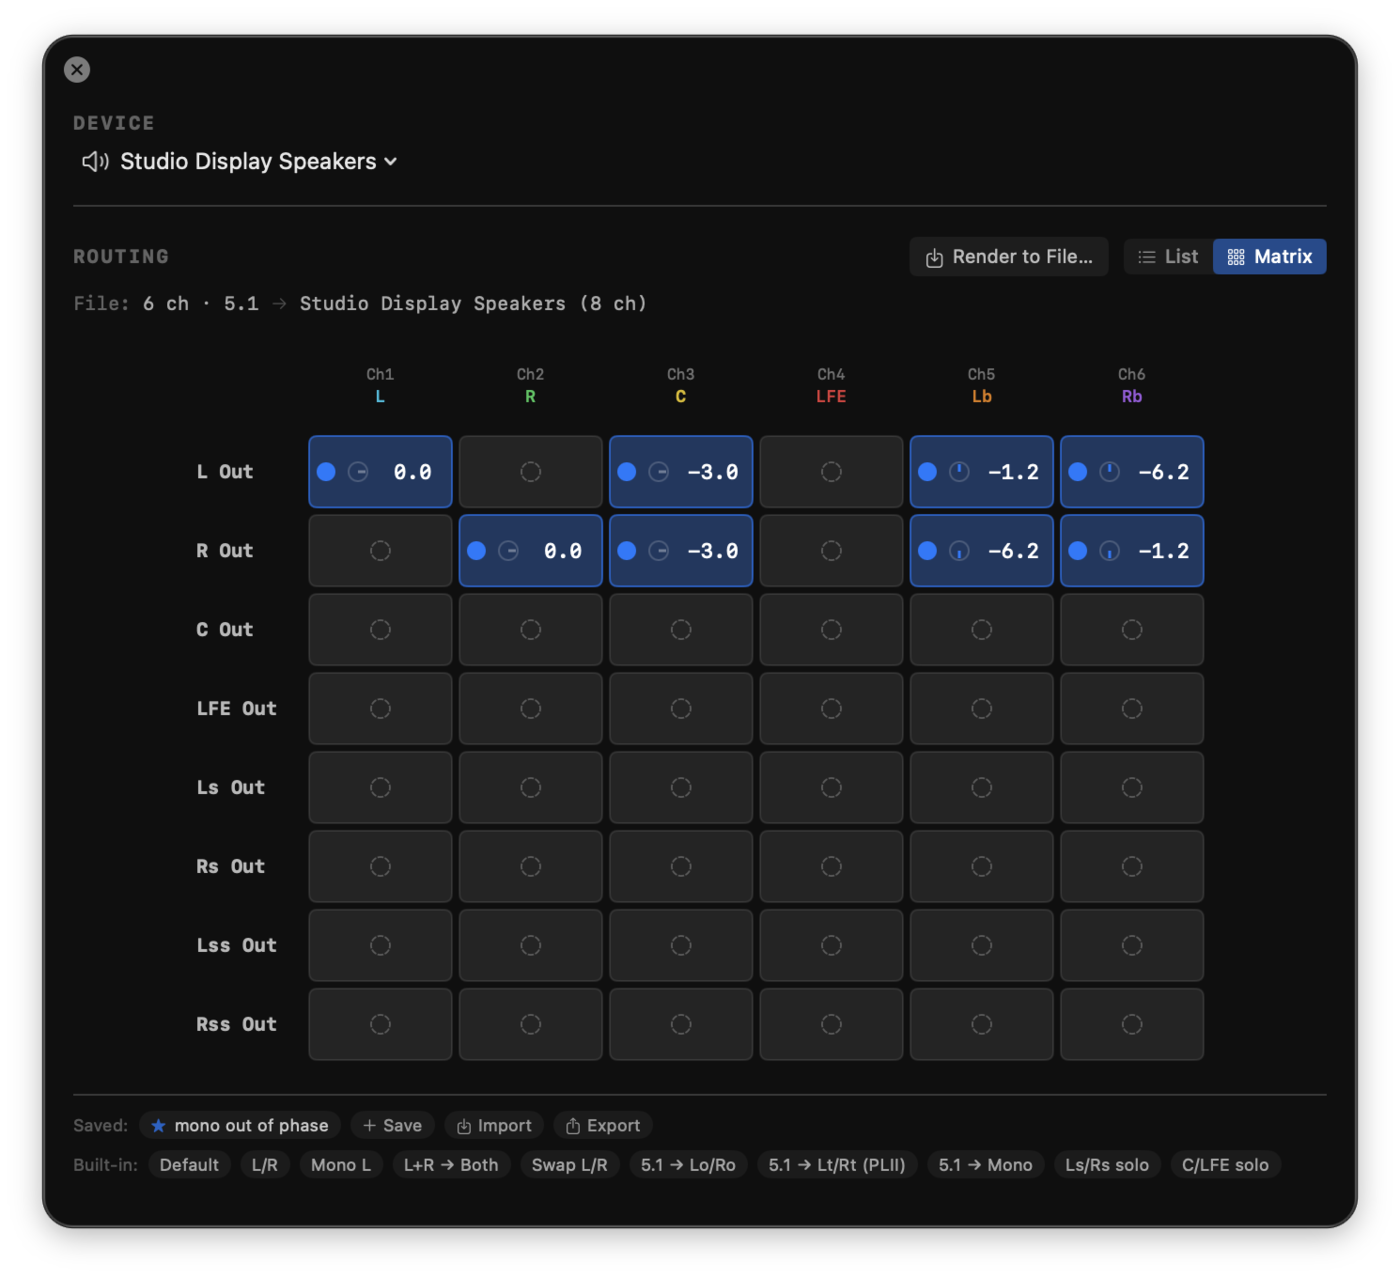The image size is (1400, 1278).
Task: Click the knob in R Out Ch2 cell
Action: (508, 551)
